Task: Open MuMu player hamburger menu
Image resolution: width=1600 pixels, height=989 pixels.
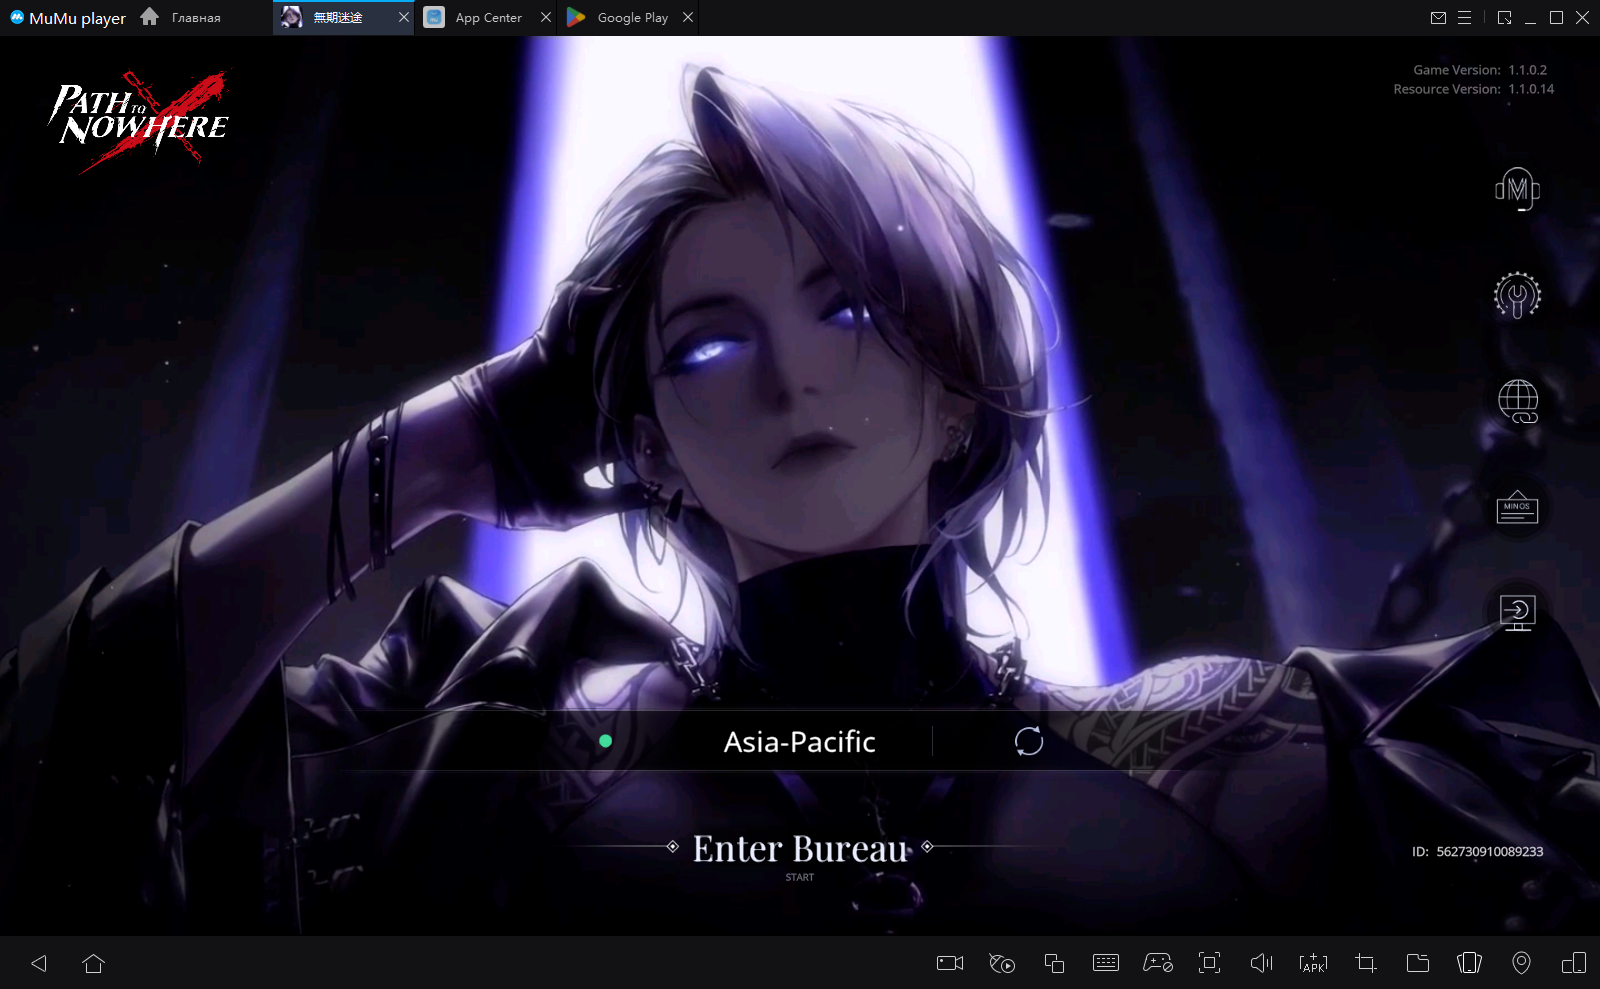Action: tap(1464, 18)
